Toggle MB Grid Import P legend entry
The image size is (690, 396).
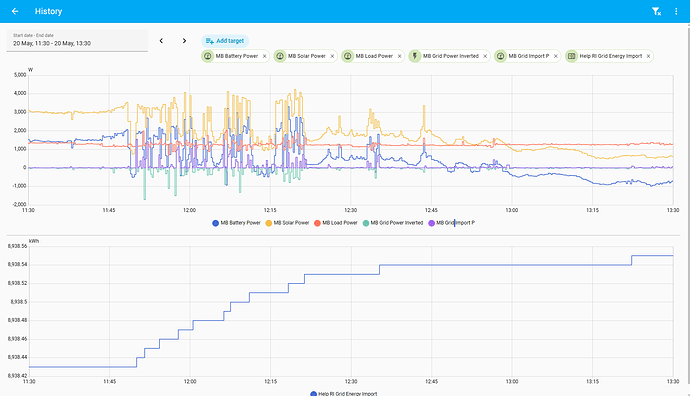tap(451, 223)
